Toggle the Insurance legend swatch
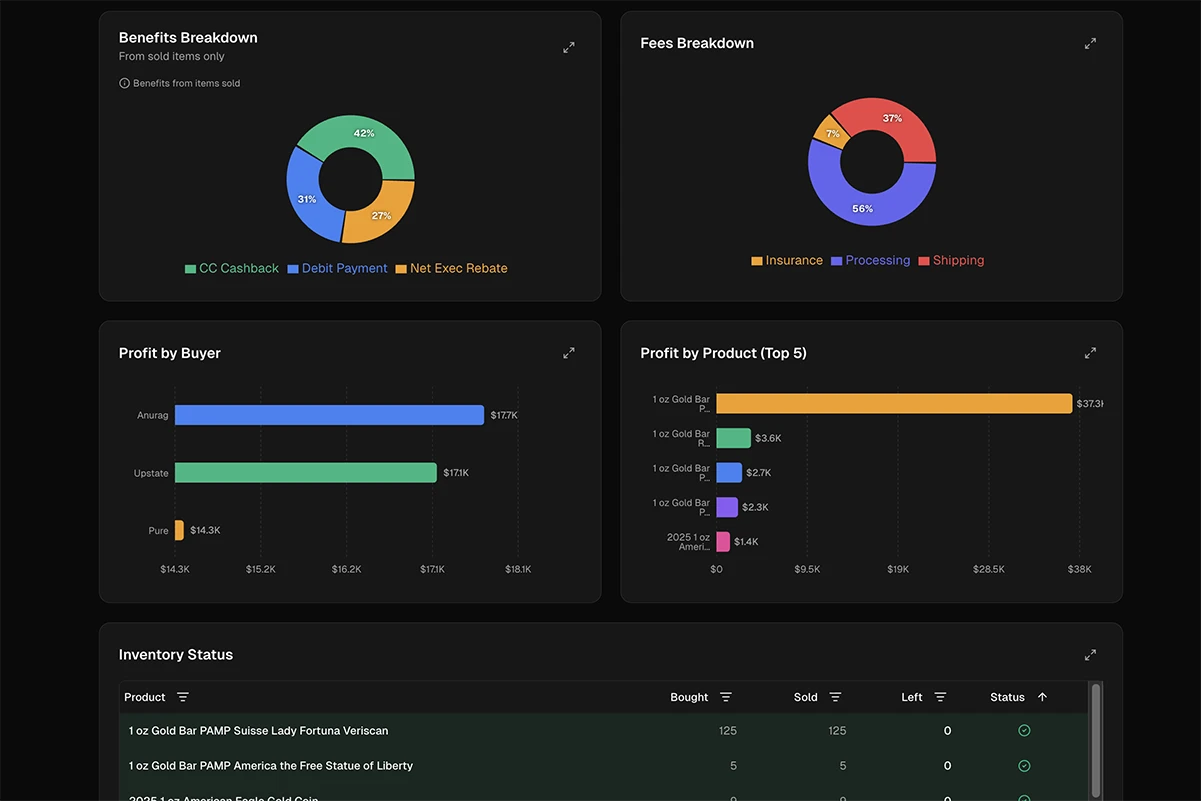1201x801 pixels. (757, 261)
